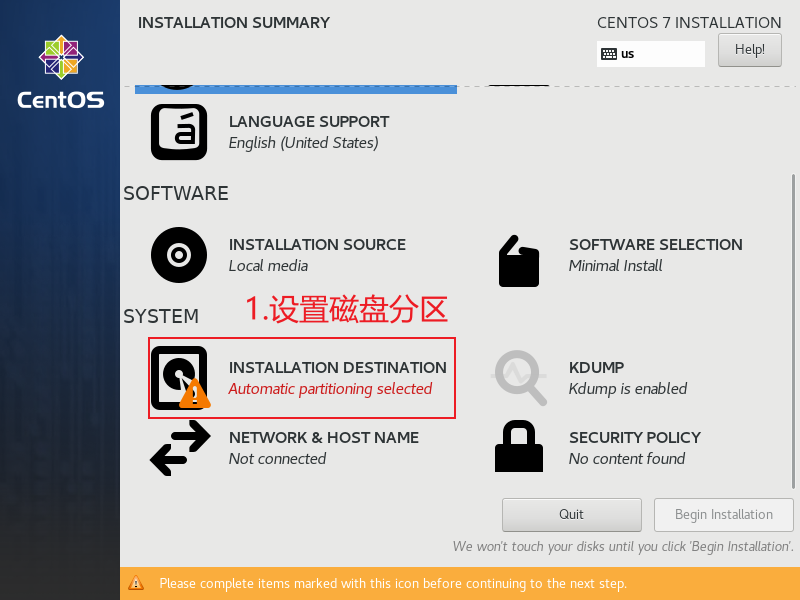Click the 'Kdump is enabled' status text
The width and height of the screenshot is (800, 600).
click(628, 389)
